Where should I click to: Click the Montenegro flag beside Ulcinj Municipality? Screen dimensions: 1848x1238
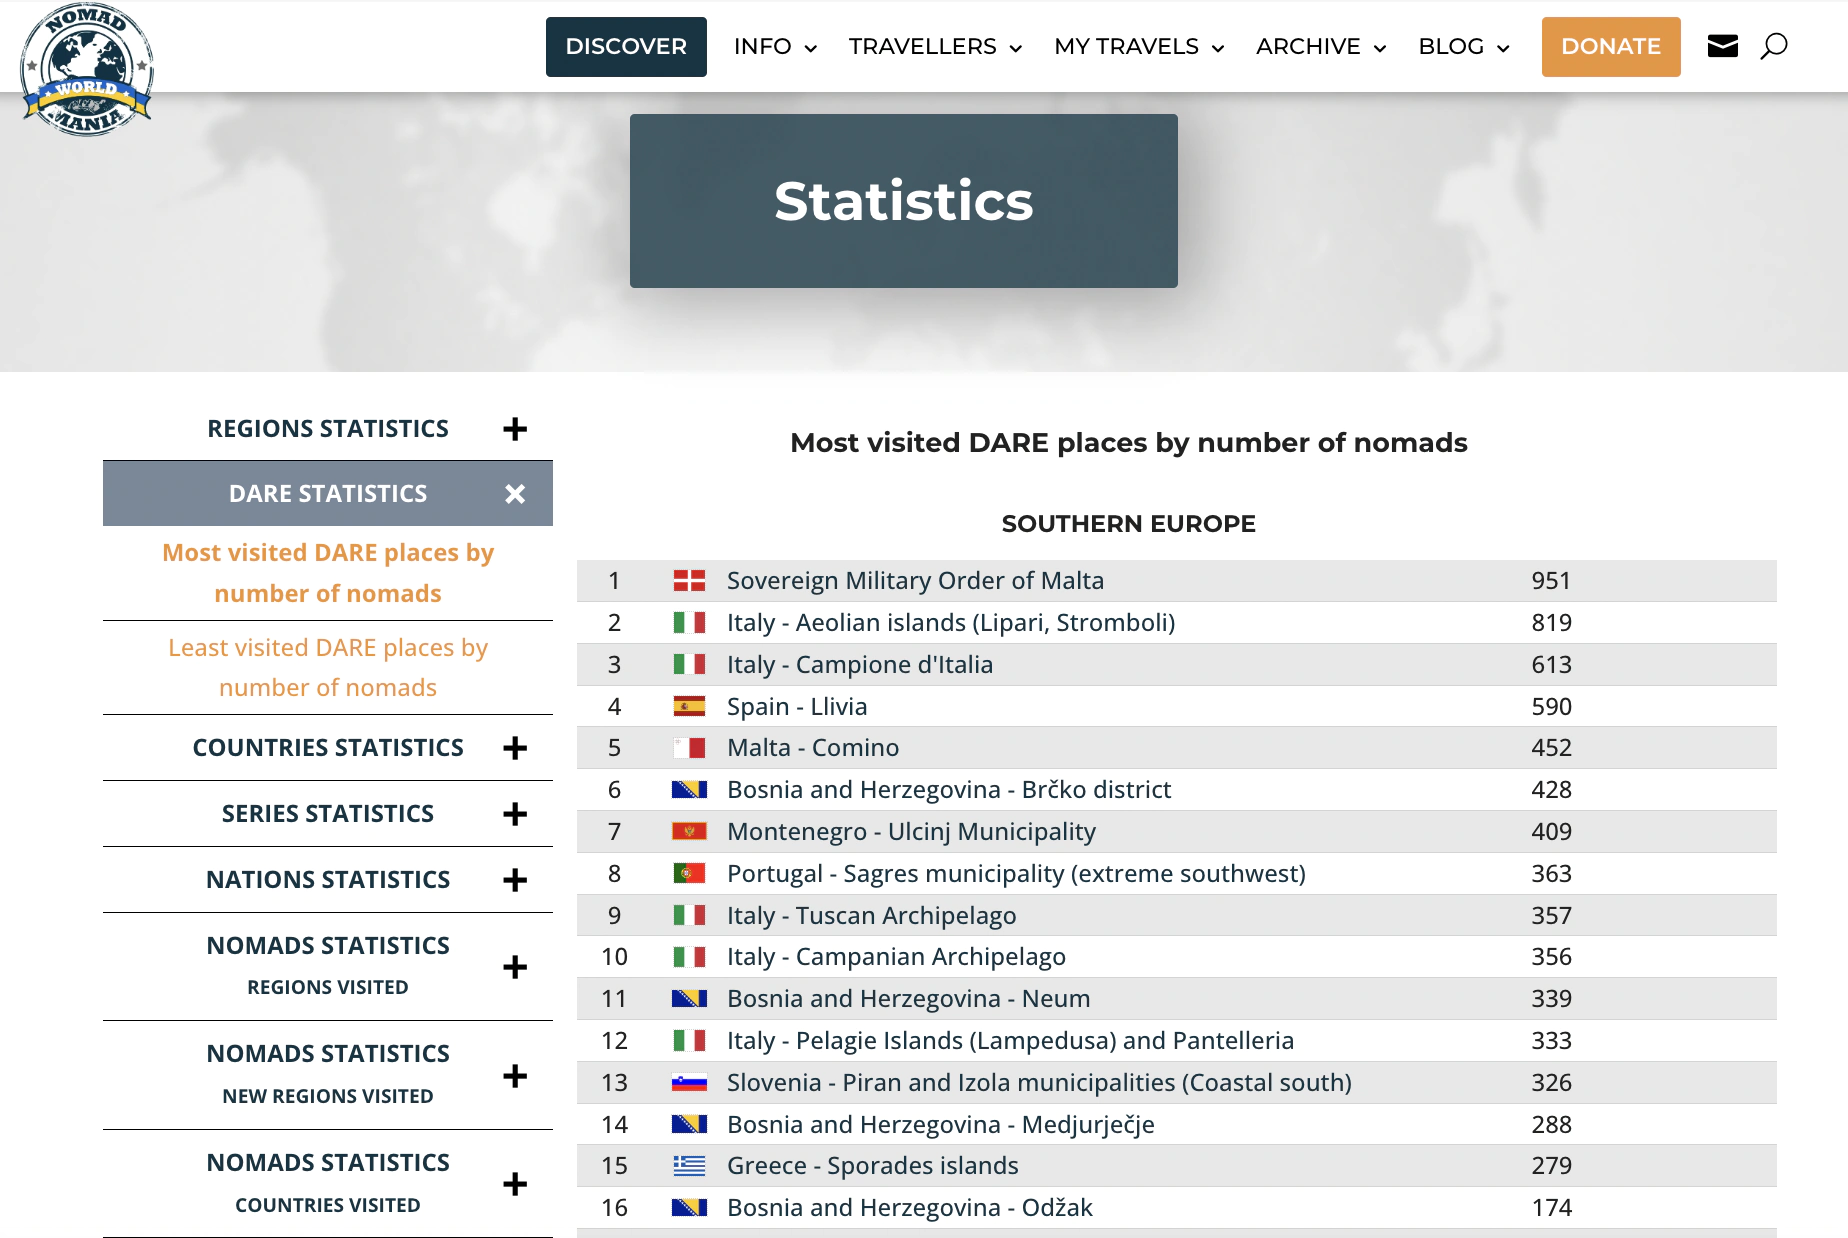[x=689, y=832]
